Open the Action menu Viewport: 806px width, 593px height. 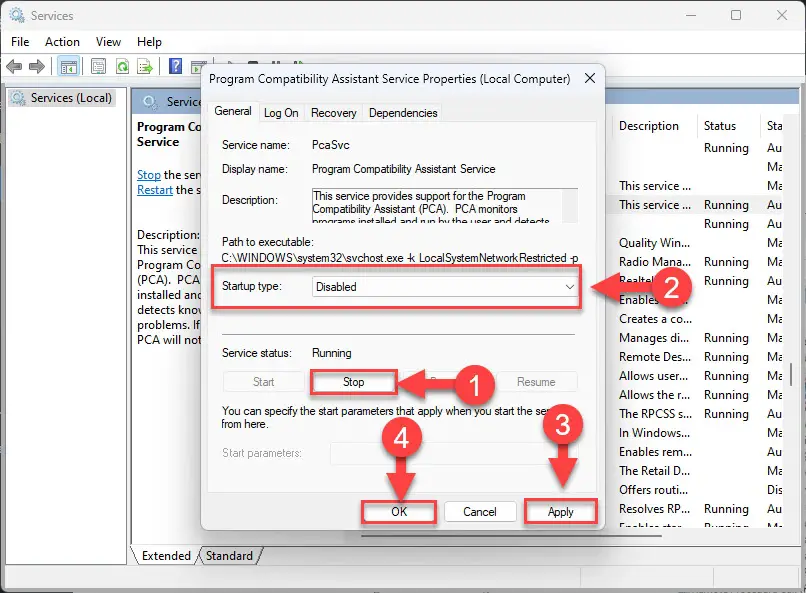[62, 42]
